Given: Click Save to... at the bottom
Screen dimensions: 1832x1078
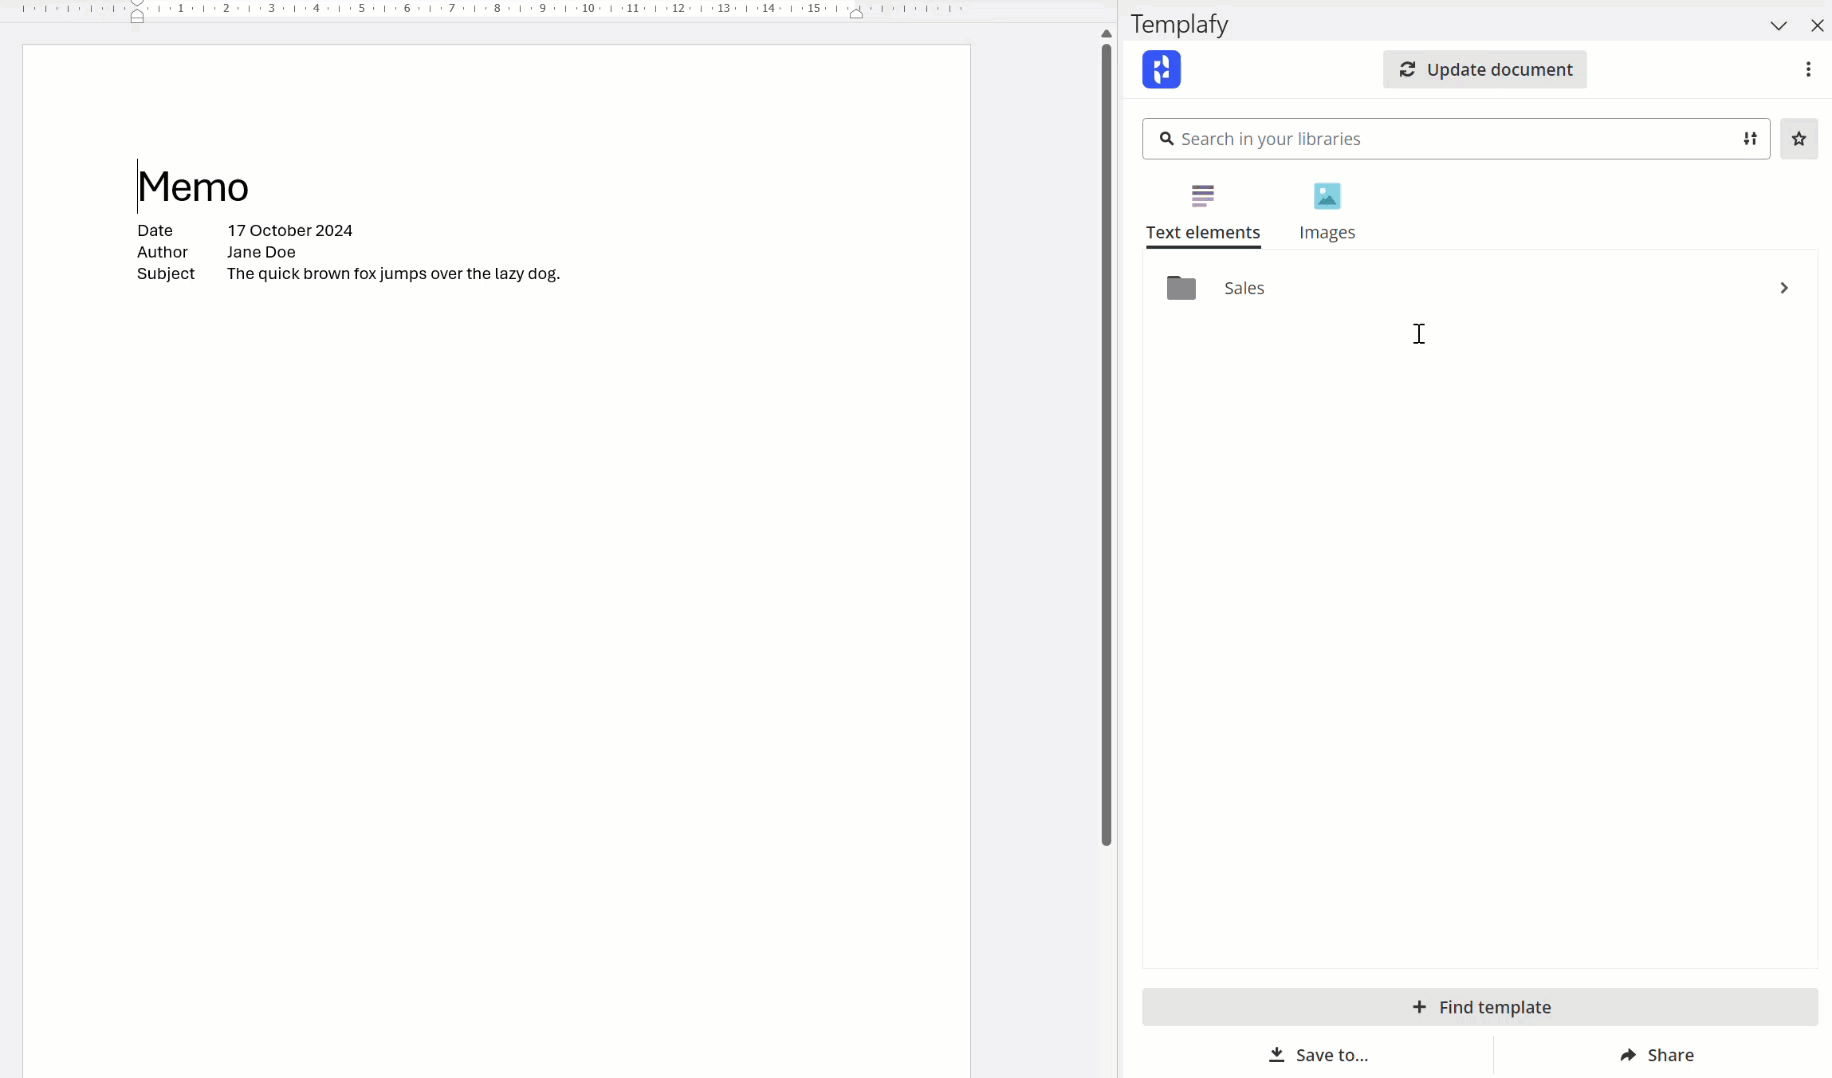Looking at the screenshot, I should (1318, 1055).
